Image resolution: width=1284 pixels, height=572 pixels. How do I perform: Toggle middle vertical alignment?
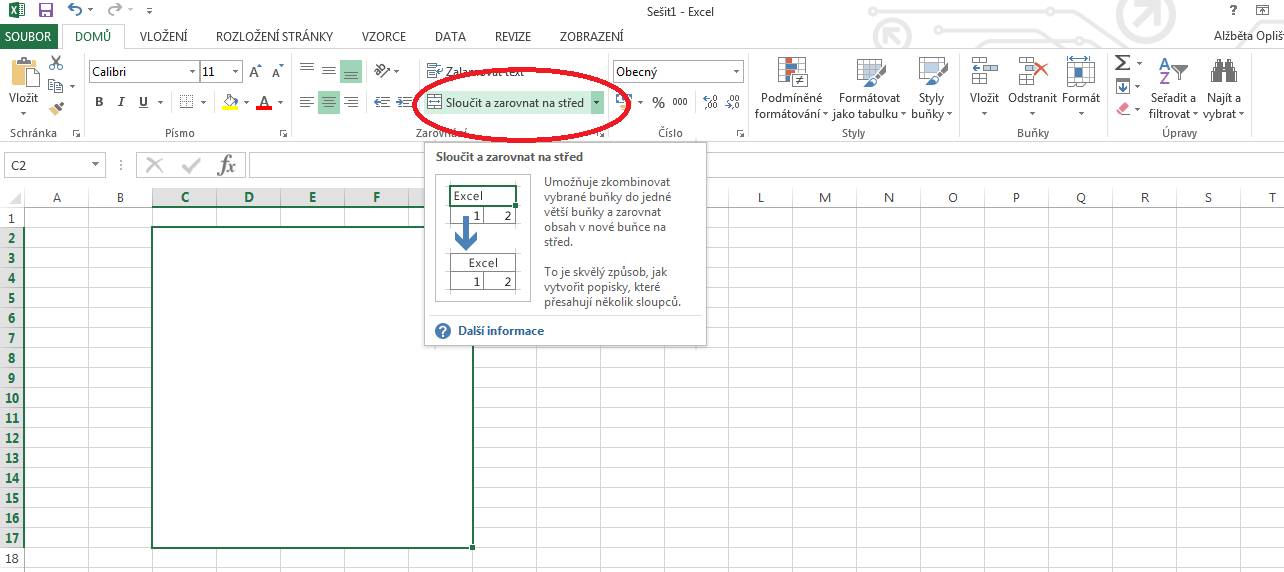[x=328, y=71]
